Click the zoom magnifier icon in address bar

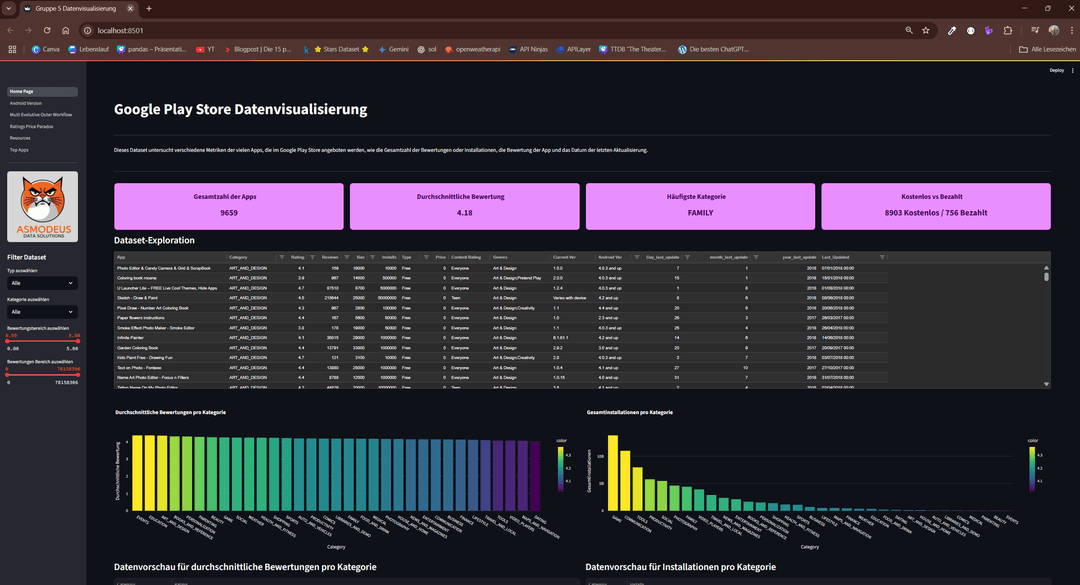(x=908, y=31)
